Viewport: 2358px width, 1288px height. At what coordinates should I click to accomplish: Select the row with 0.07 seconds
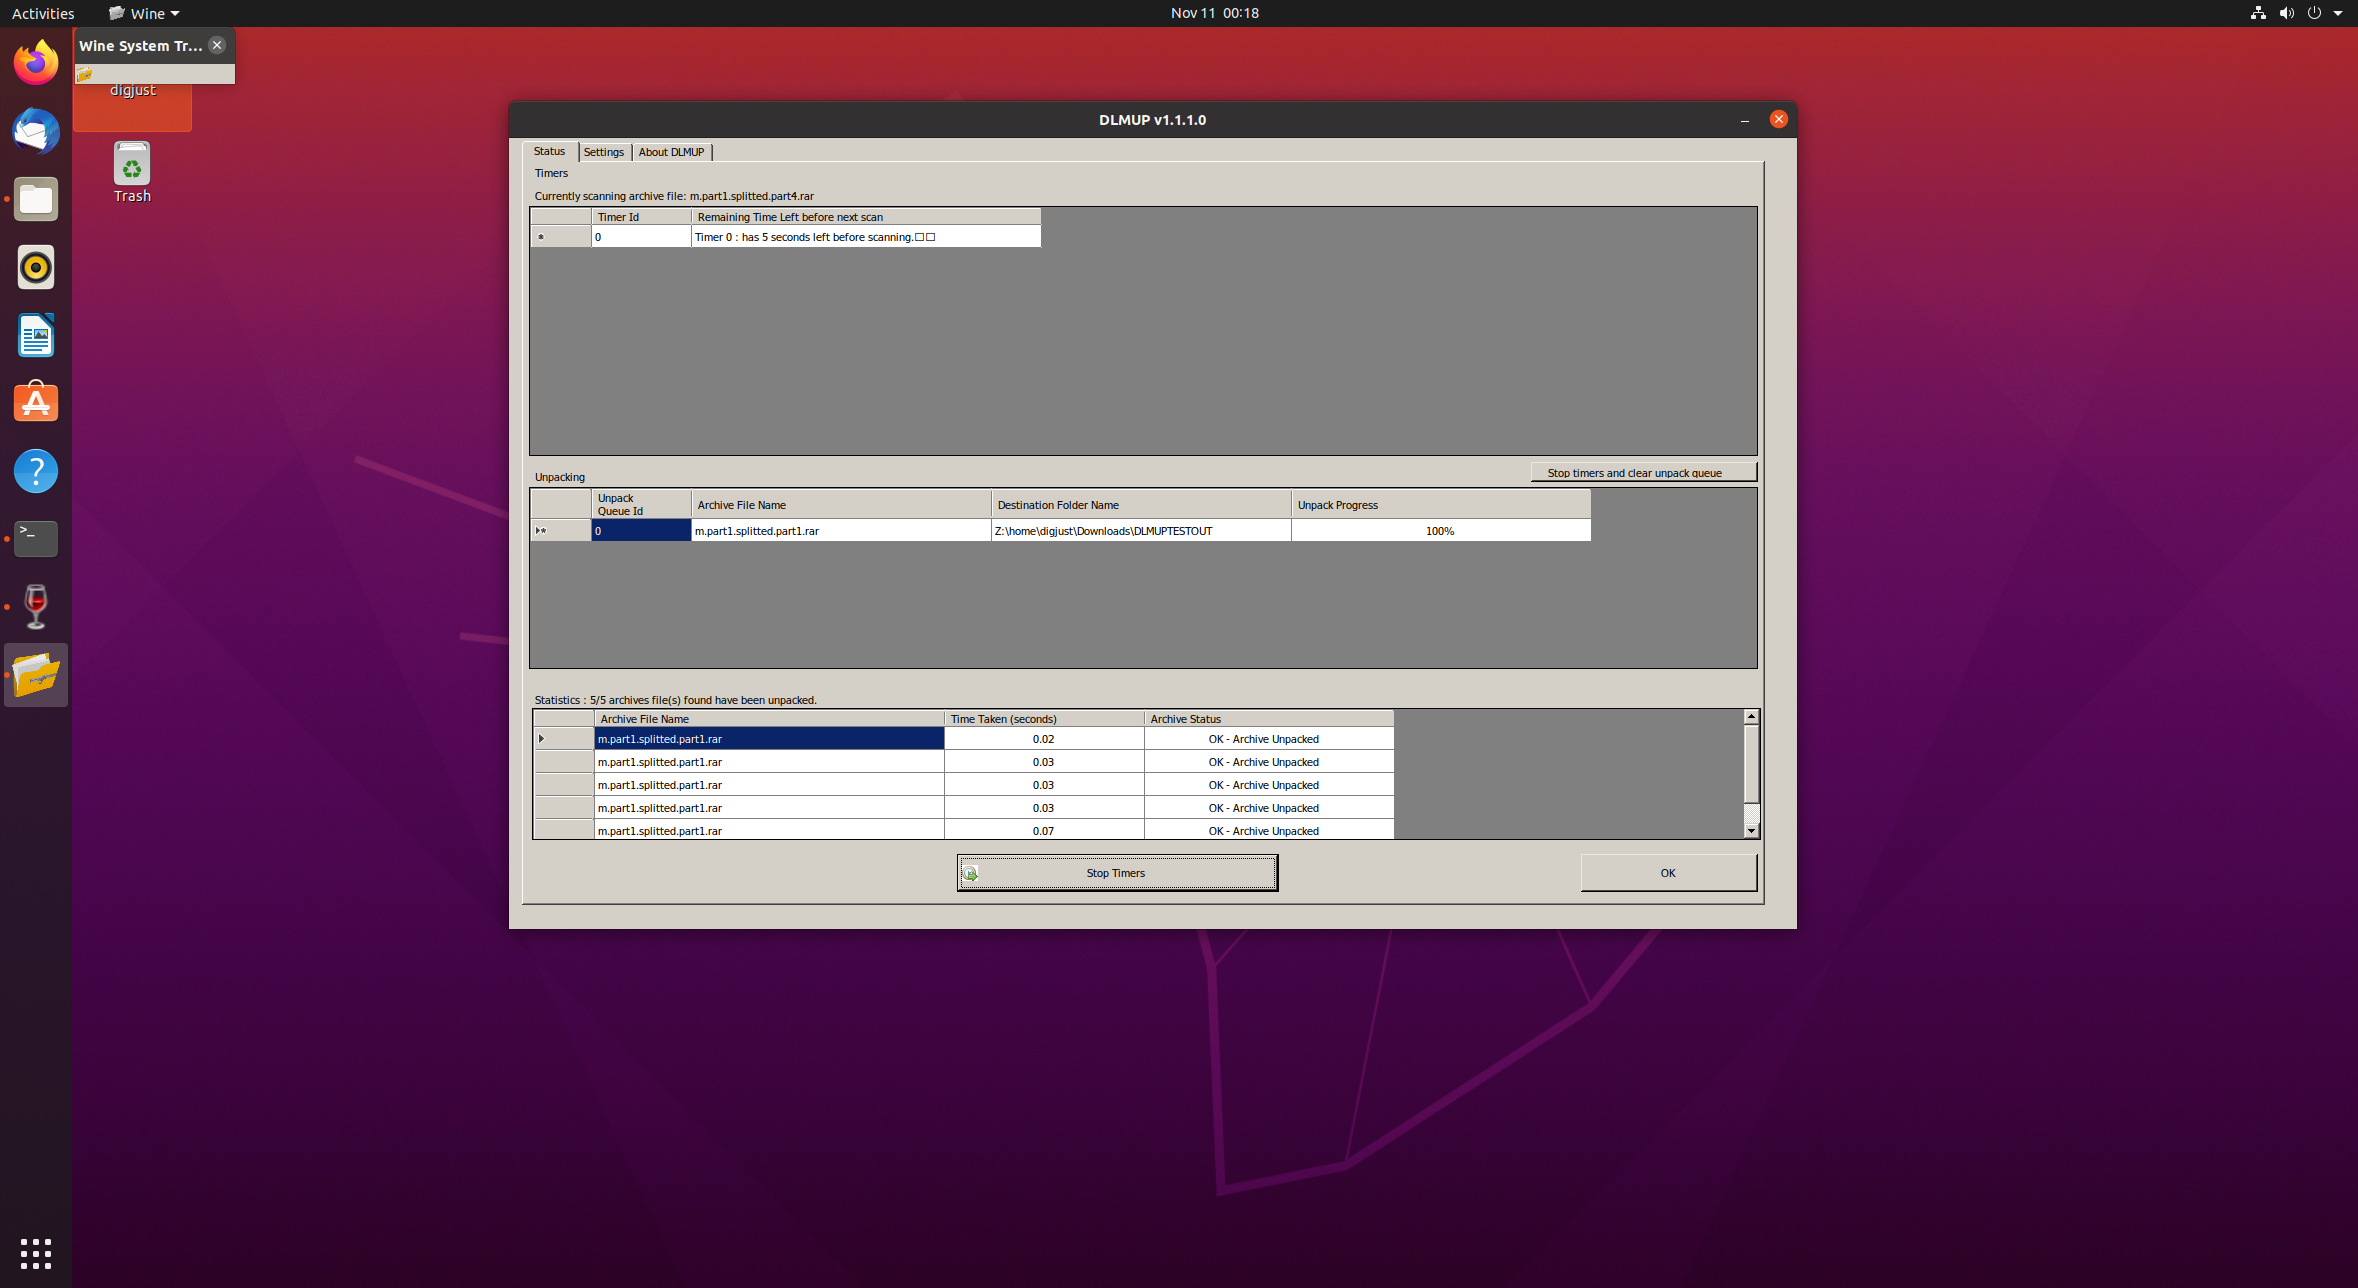pyautogui.click(x=1043, y=831)
